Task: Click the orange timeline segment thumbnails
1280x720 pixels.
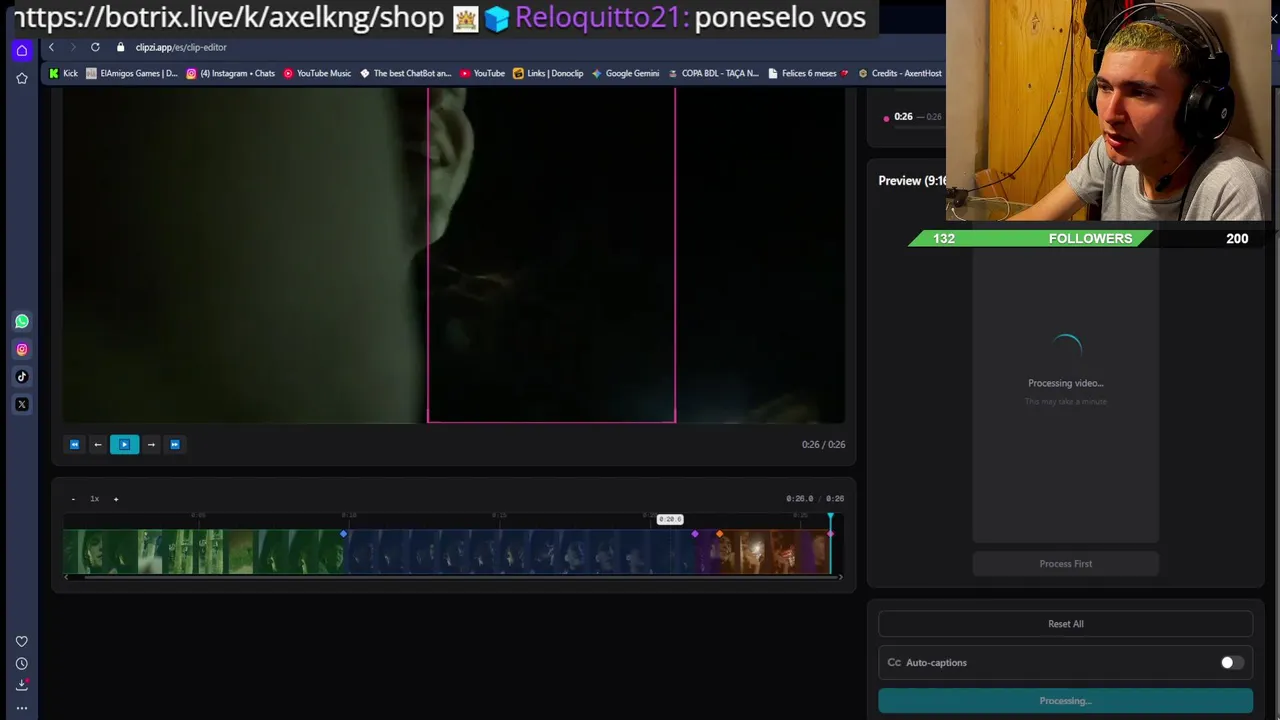Action: point(775,553)
